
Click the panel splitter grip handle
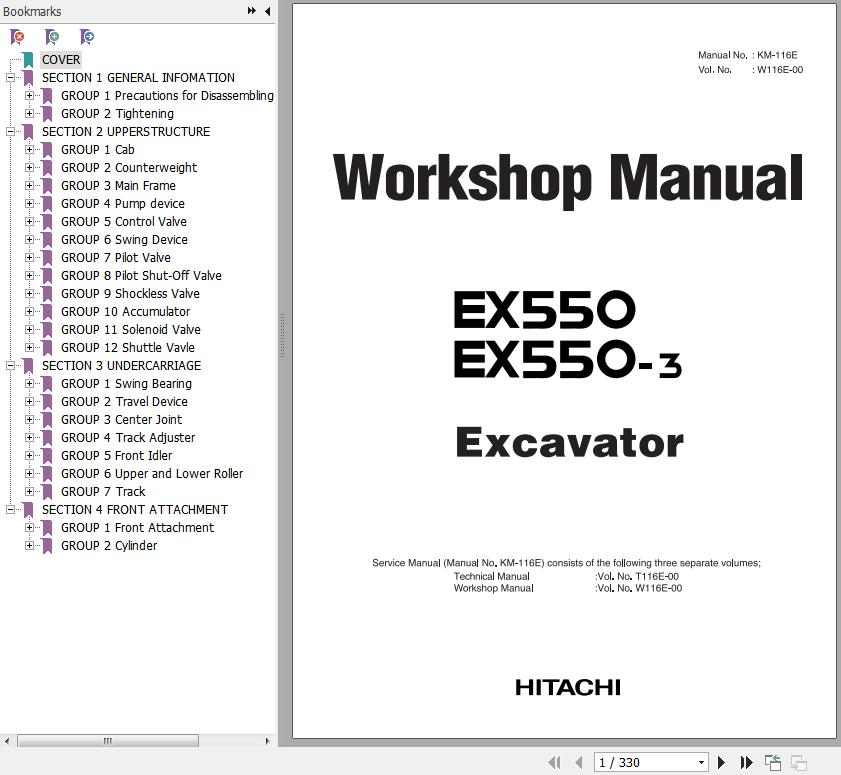282,336
